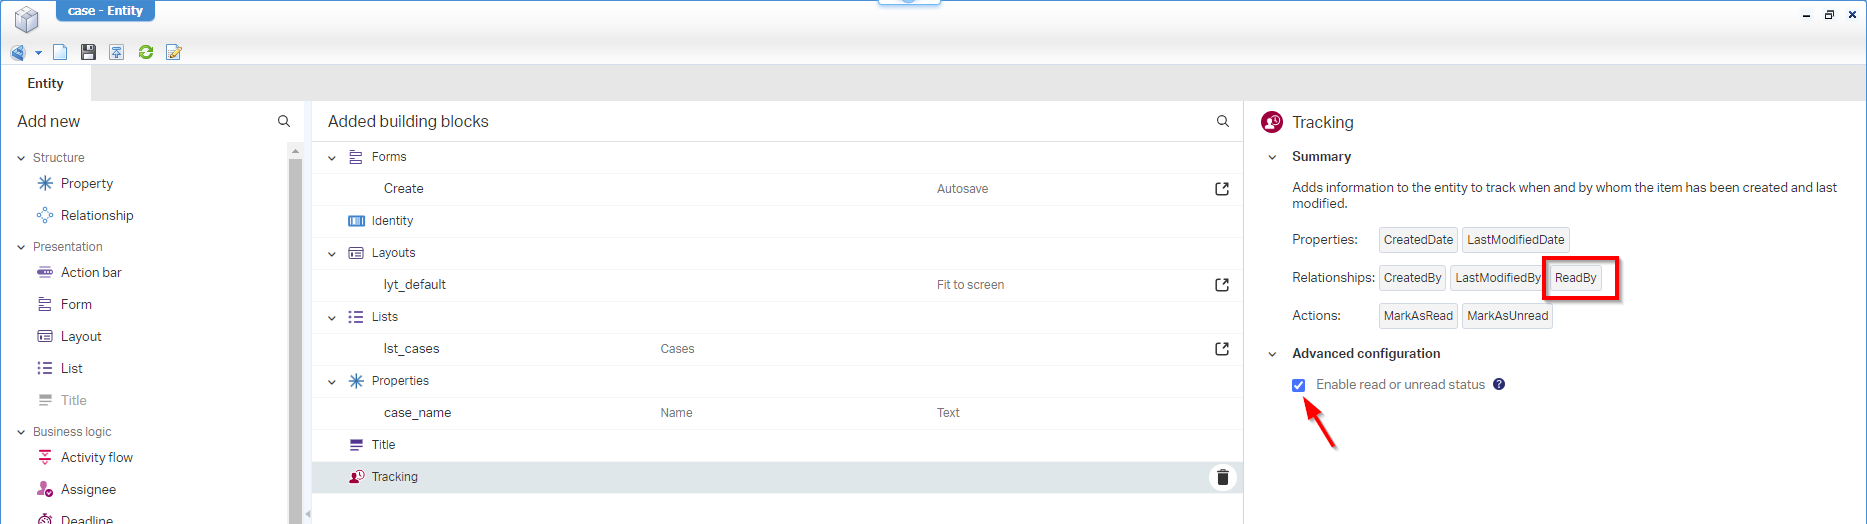
Task: Click the MarkAsUnread action tag
Action: coord(1507,316)
